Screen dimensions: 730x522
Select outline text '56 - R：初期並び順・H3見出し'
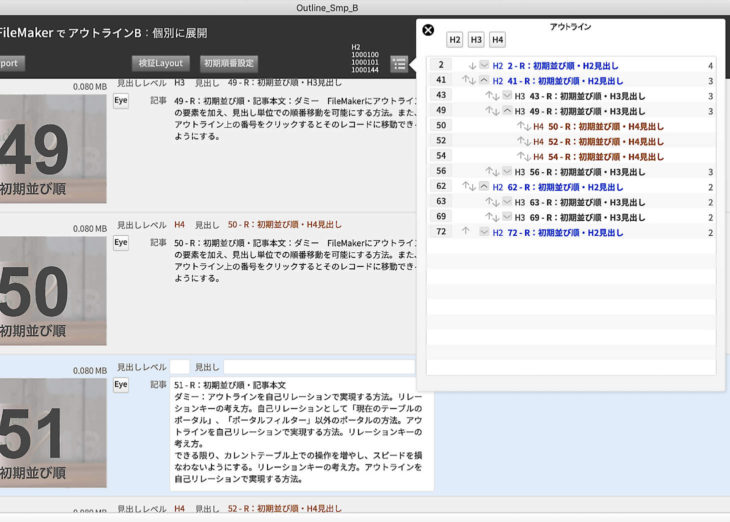(x=588, y=172)
